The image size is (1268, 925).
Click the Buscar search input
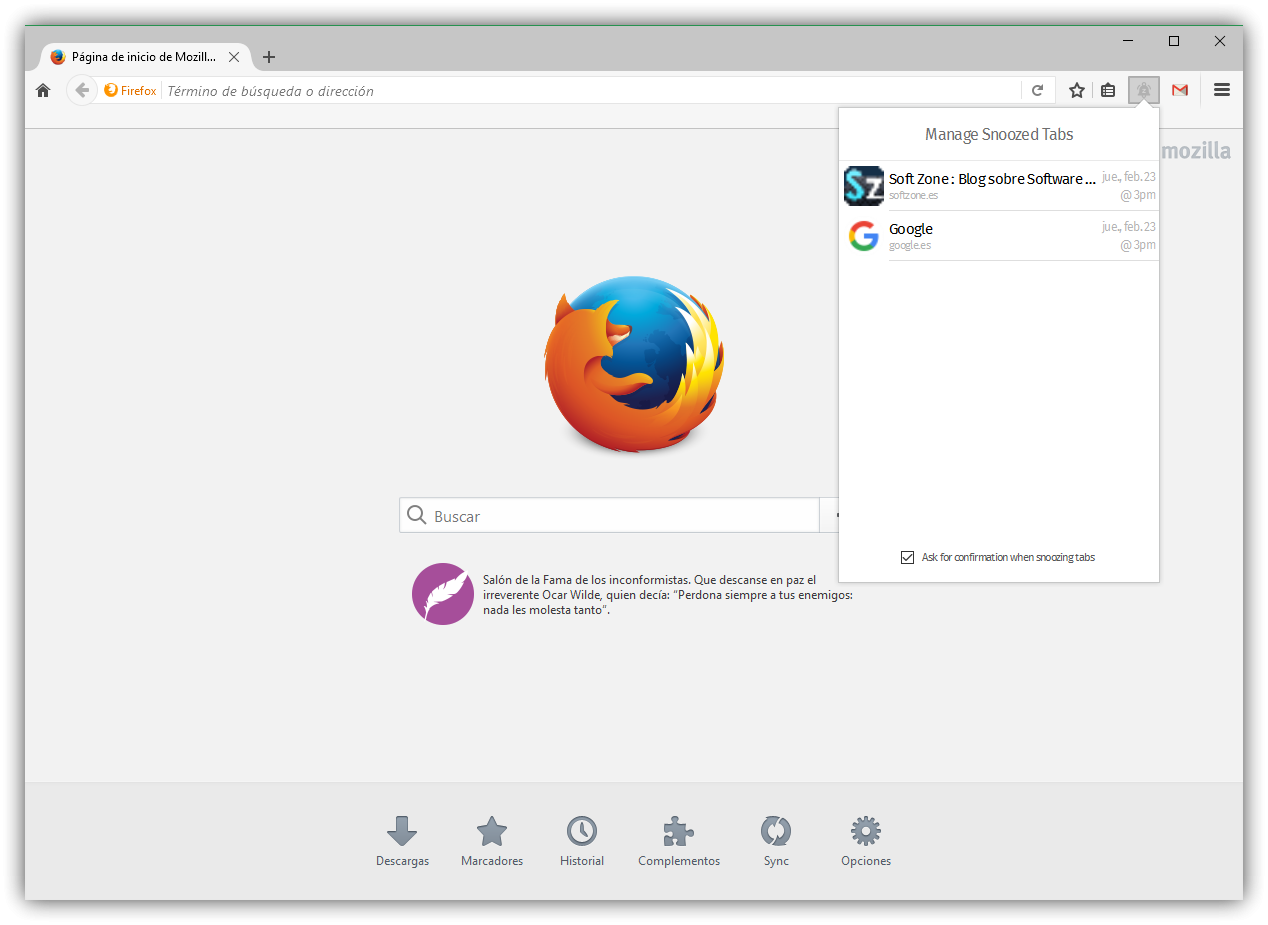point(609,516)
